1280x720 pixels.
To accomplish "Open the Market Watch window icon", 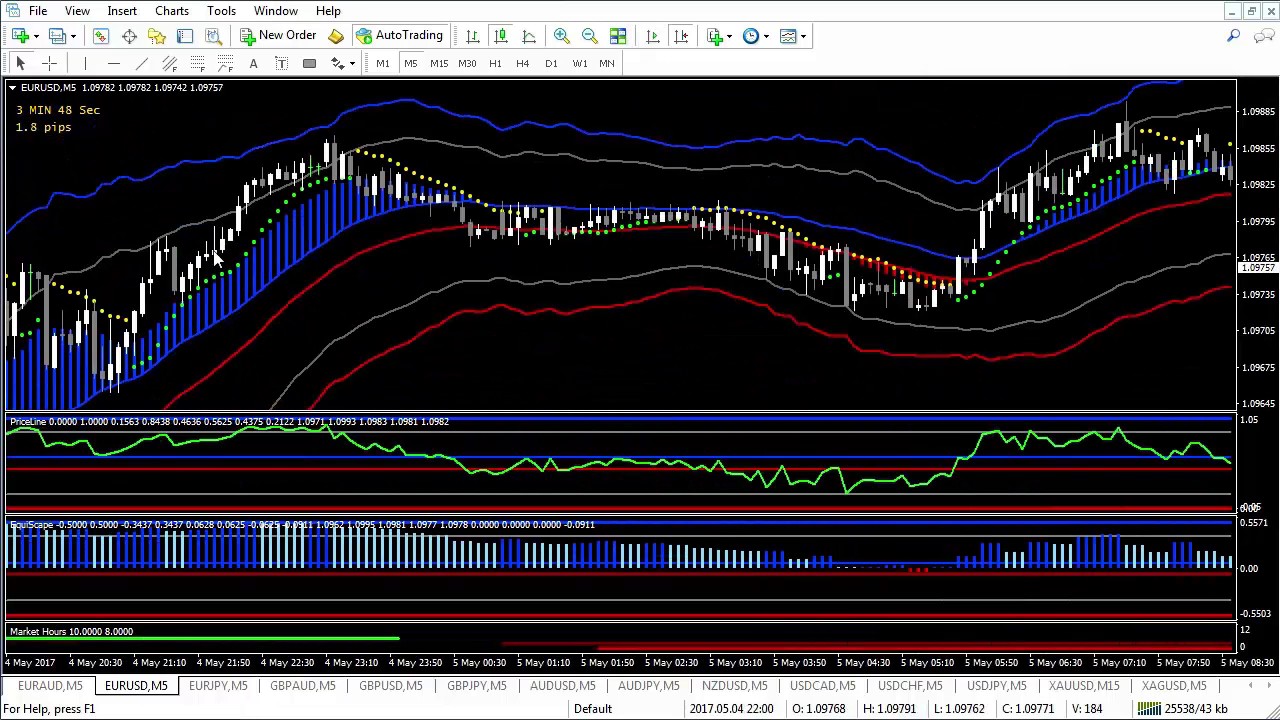I will coord(101,36).
